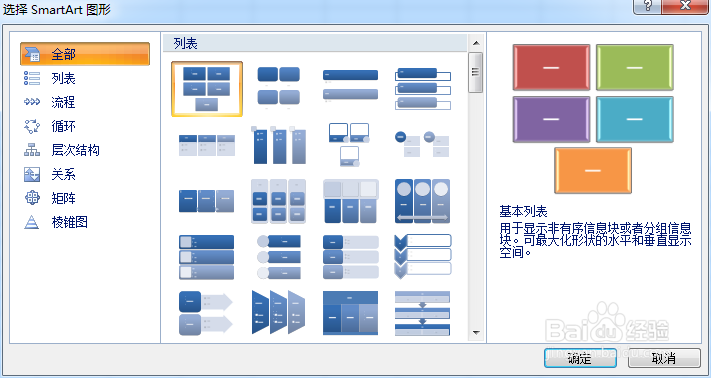Click the scrollbar up arrow in layout gallery
This screenshot has height=378, width=711.
pos(476,43)
